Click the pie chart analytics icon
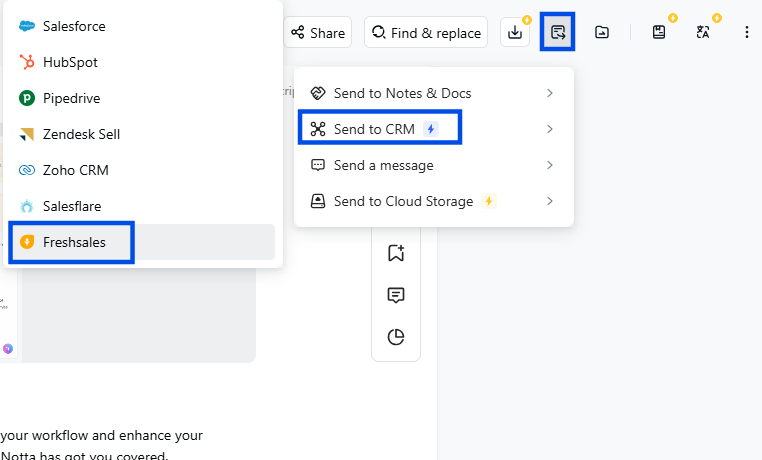 tap(396, 337)
